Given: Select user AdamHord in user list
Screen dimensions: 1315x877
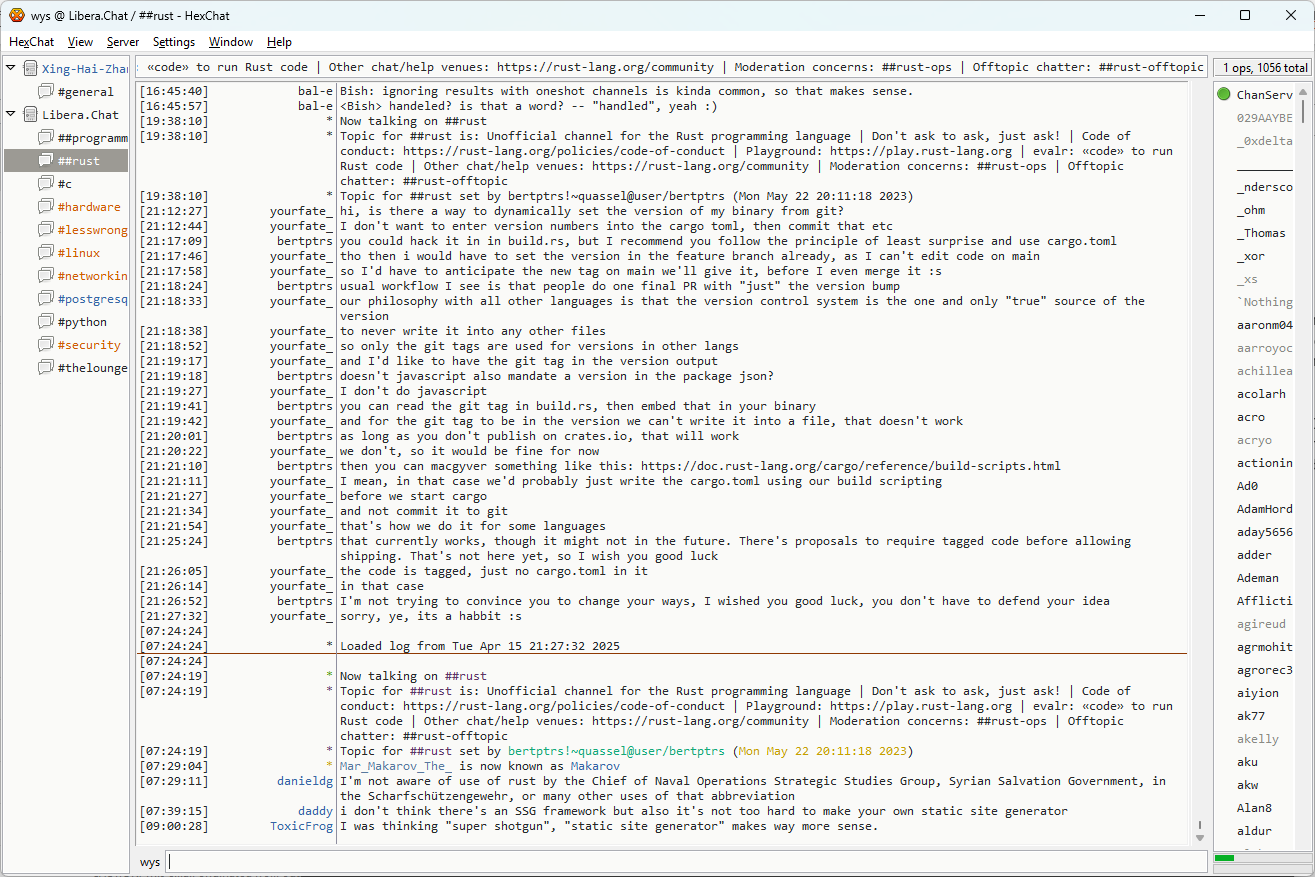Looking at the screenshot, I should pos(1264,509).
